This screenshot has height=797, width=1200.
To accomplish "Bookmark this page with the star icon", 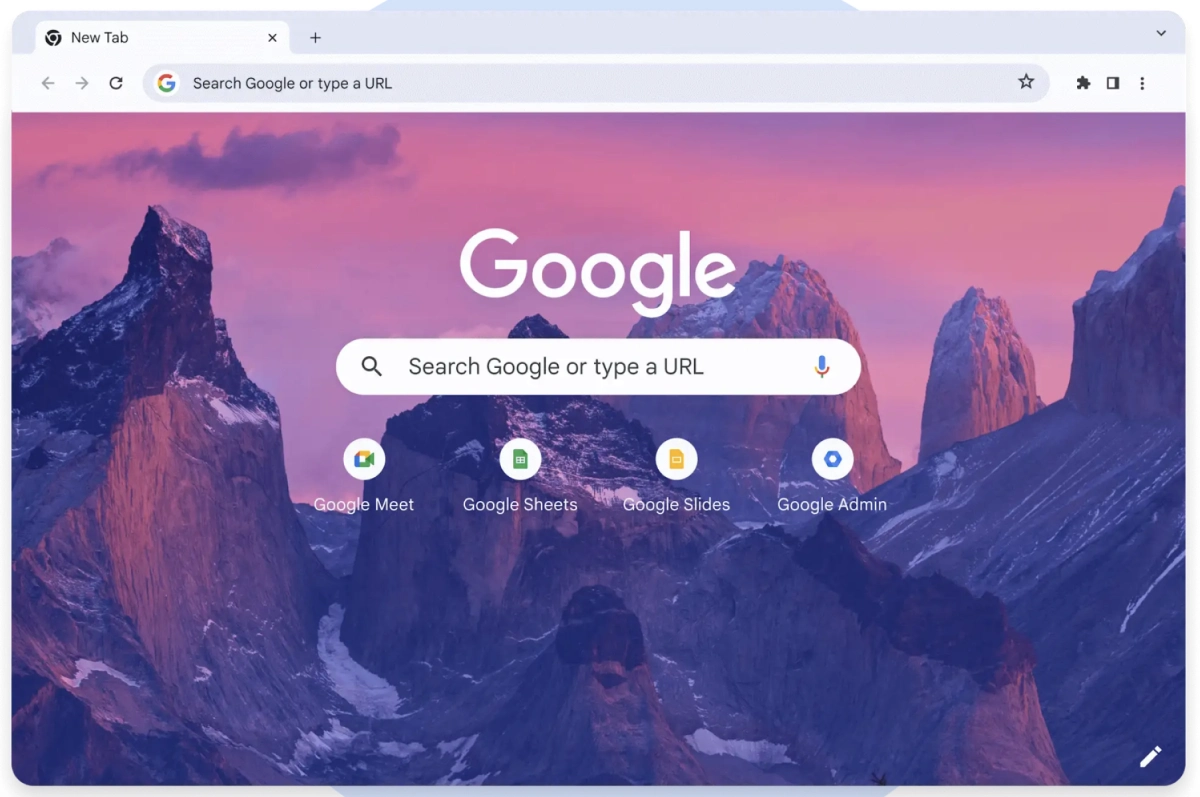I will [x=1026, y=82].
